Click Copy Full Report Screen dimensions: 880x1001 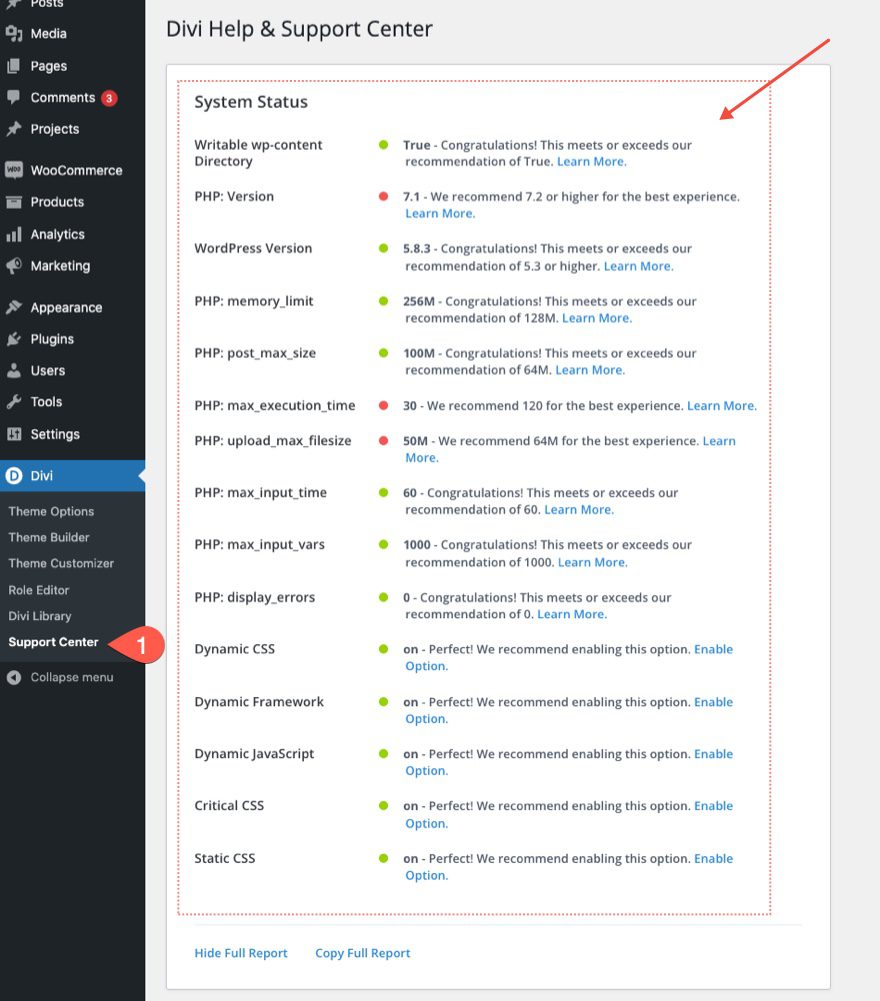pos(362,953)
